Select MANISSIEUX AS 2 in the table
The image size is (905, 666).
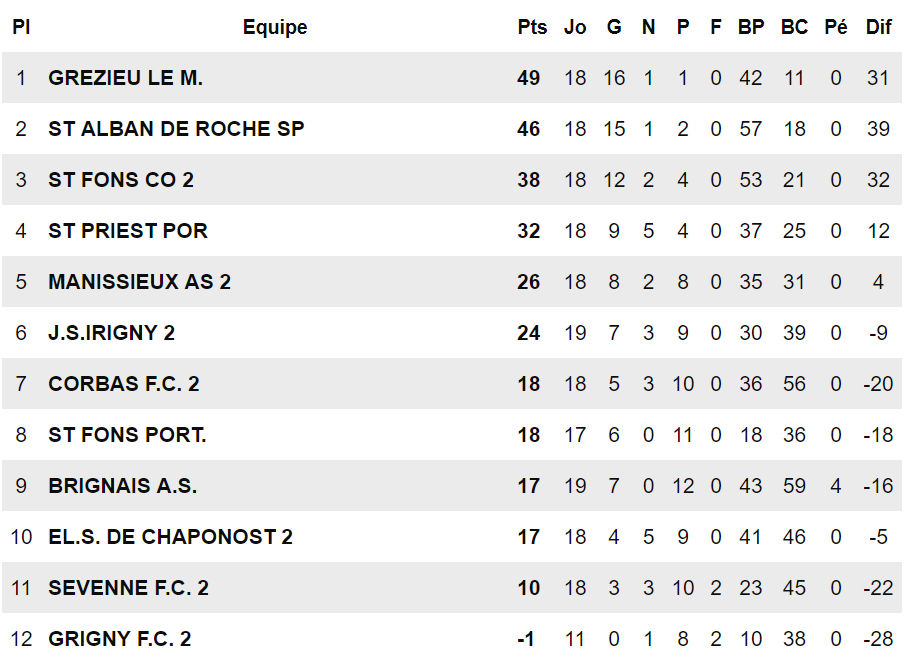pos(139,282)
